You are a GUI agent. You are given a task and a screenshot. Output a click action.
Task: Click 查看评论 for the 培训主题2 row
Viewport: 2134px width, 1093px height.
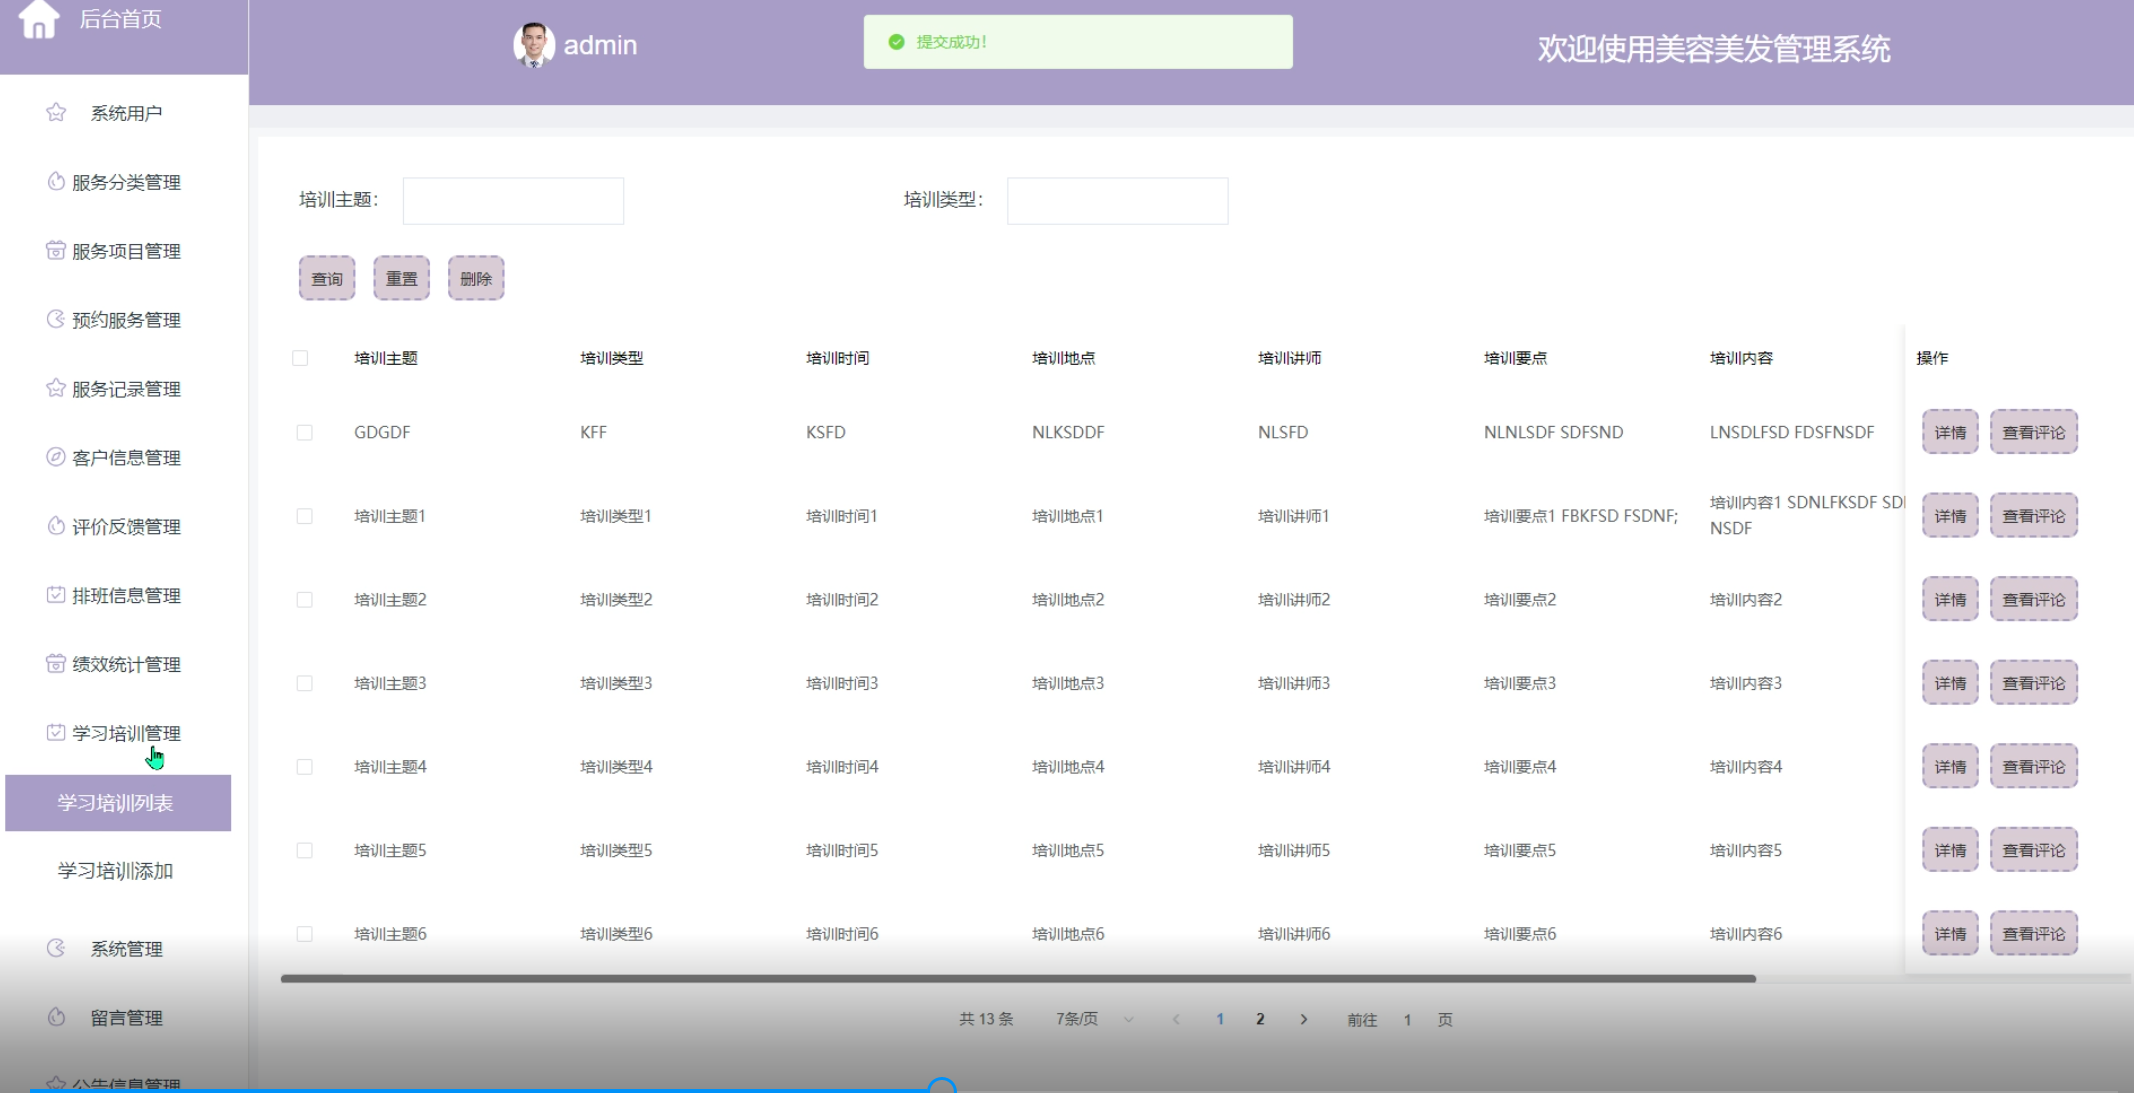2033,600
